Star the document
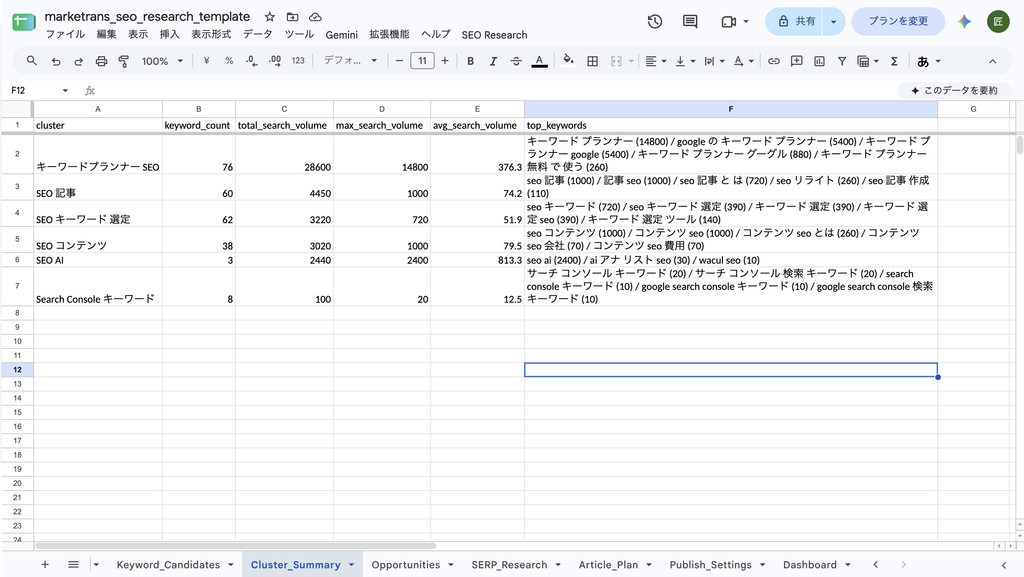This screenshot has height=577, width=1024. [270, 17]
